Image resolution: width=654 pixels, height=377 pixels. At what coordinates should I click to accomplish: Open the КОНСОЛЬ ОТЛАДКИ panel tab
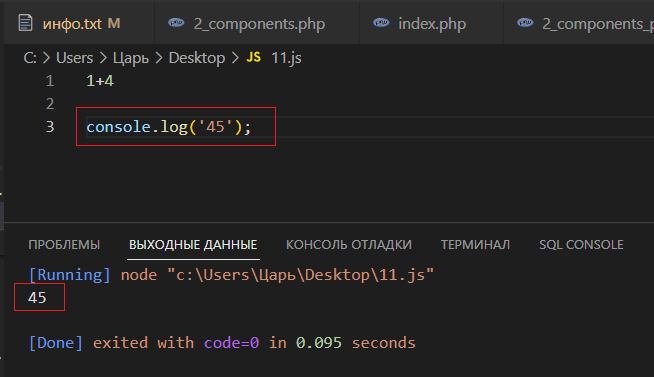(349, 244)
